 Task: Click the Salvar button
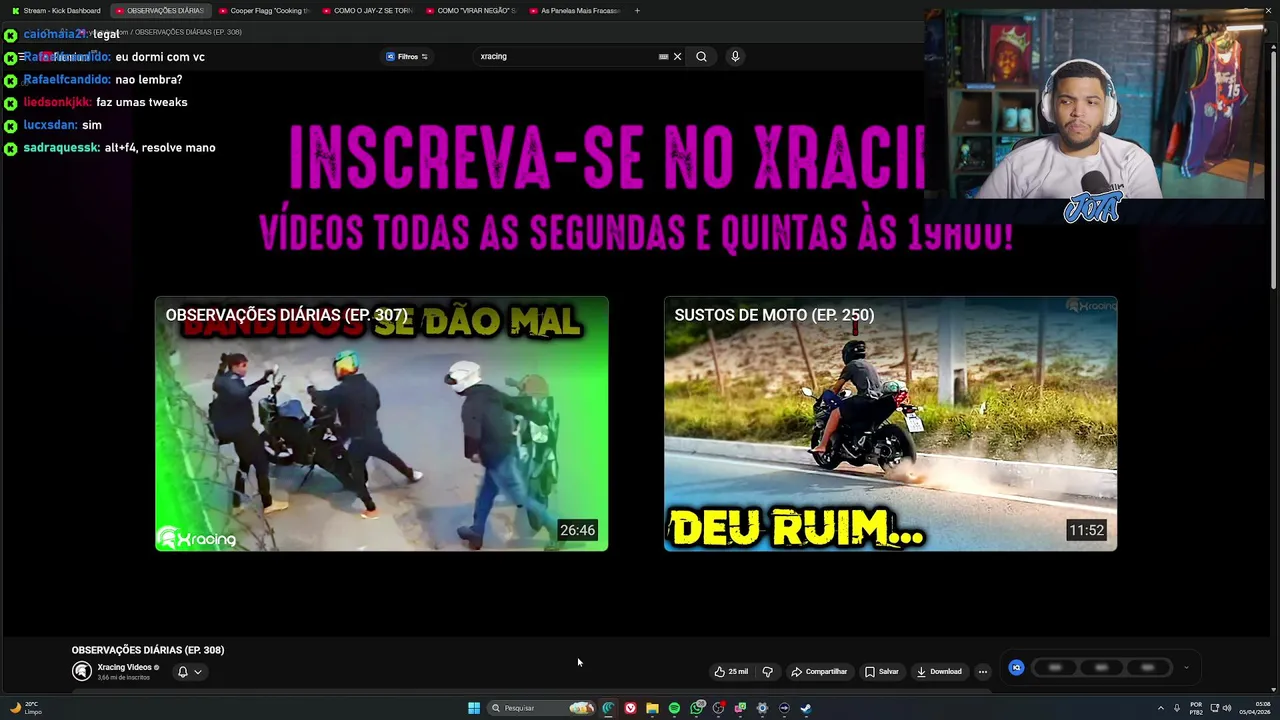tap(881, 671)
